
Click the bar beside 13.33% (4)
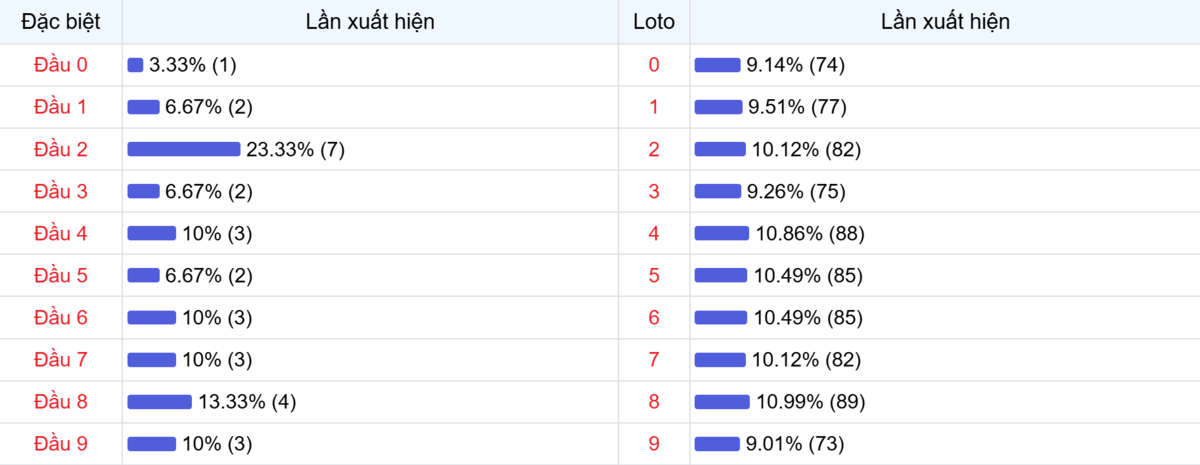[159, 401]
